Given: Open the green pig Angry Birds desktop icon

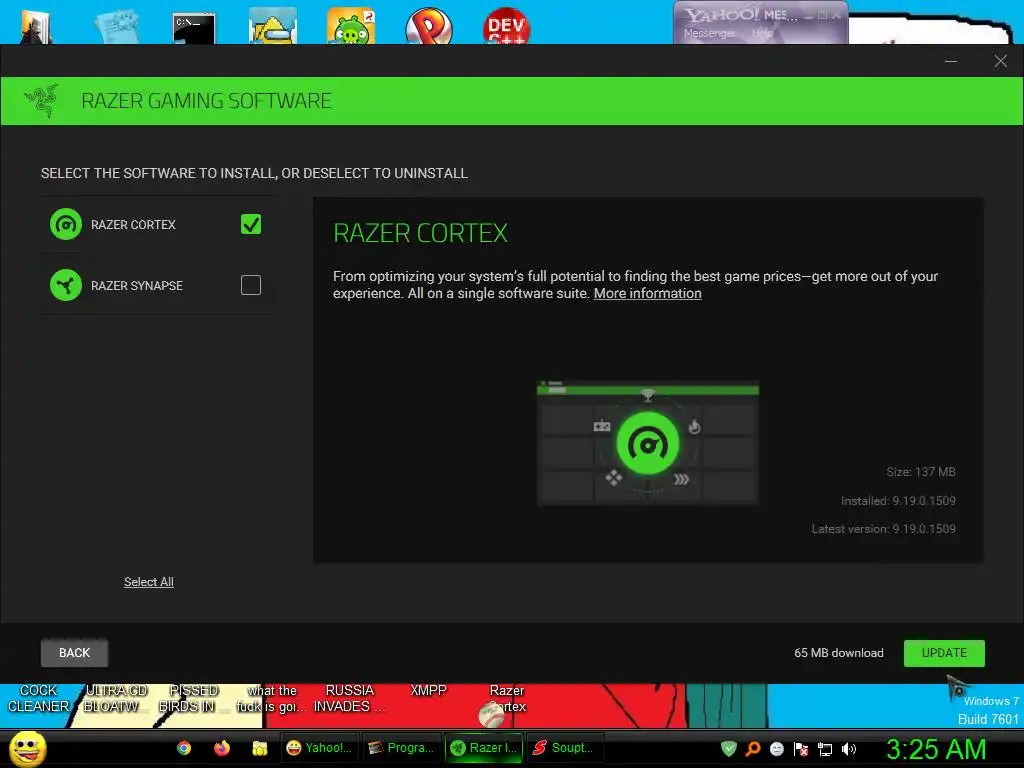Looking at the screenshot, I should (x=351, y=27).
